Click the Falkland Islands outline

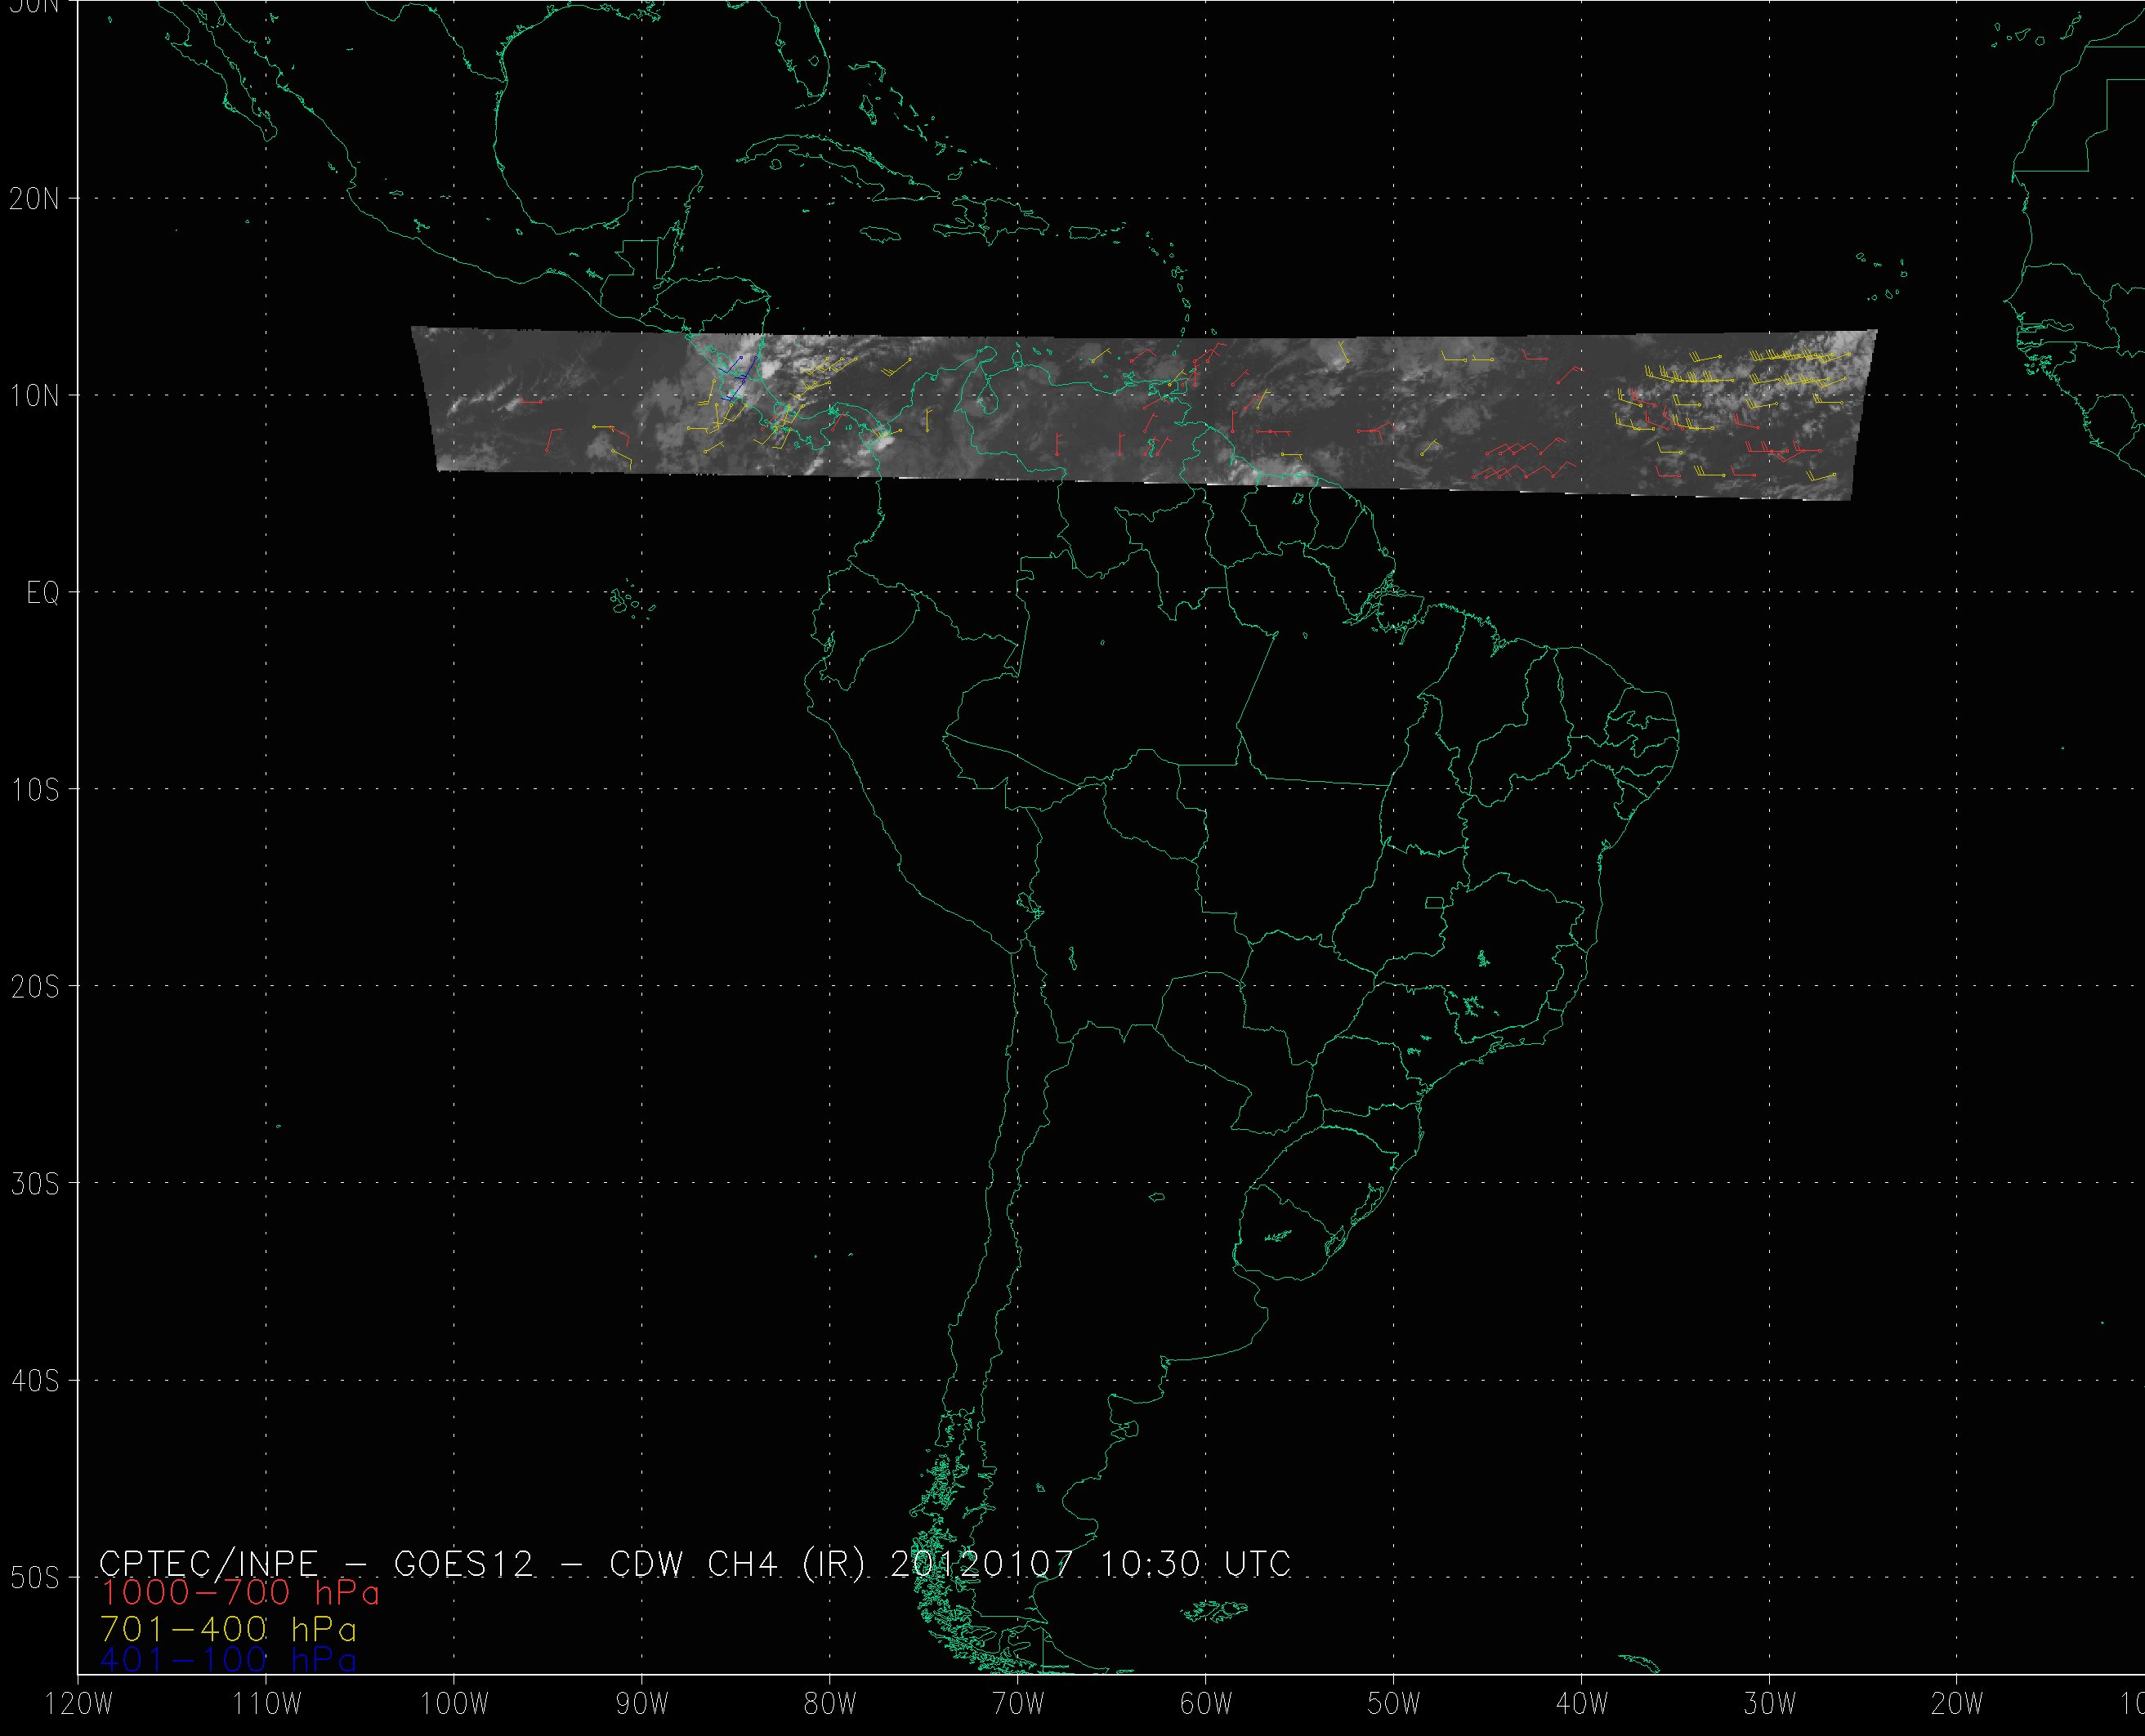[x=1215, y=1610]
